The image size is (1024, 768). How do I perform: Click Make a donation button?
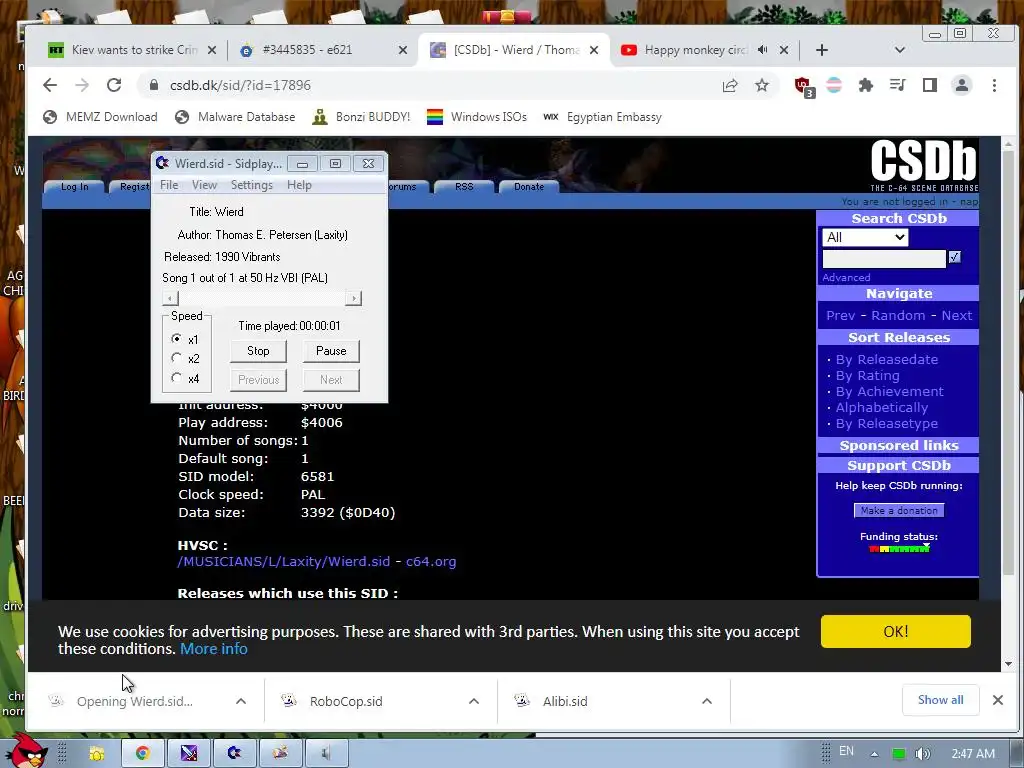(x=899, y=511)
